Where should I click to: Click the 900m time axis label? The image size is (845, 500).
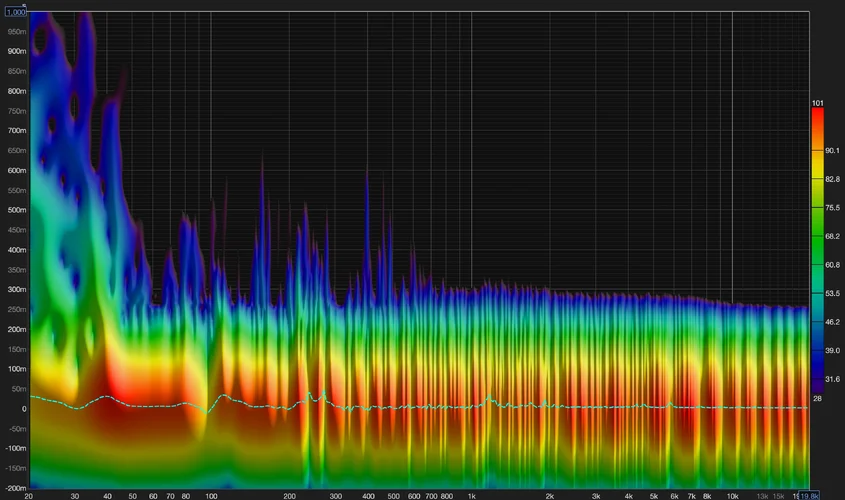pyautogui.click(x=15, y=51)
